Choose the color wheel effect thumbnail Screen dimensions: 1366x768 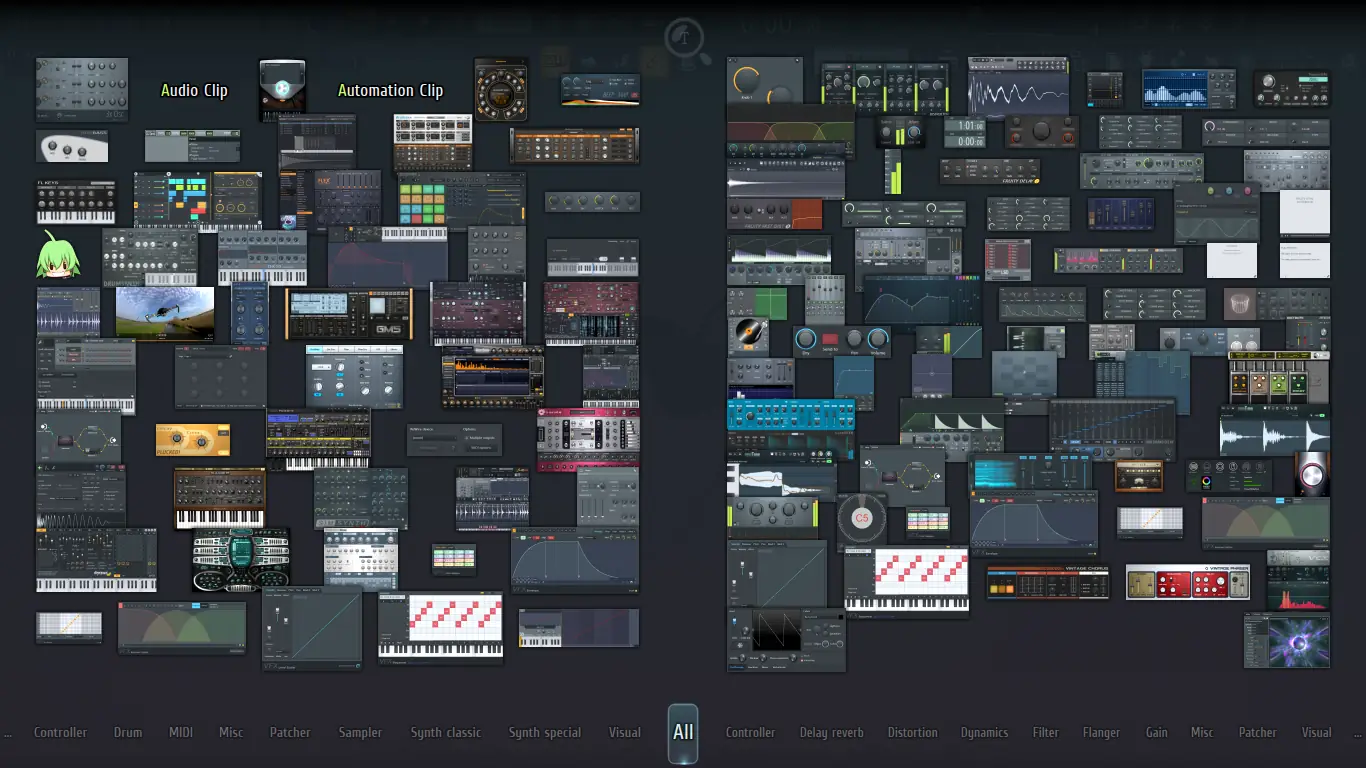pos(1229,476)
